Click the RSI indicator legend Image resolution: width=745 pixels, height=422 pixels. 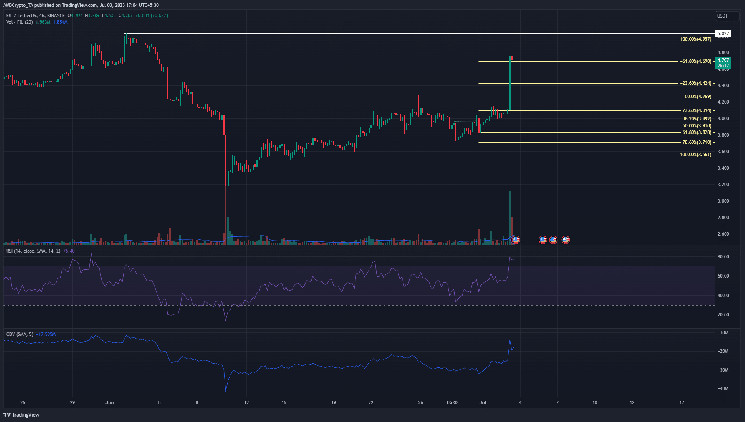pyautogui.click(x=40, y=250)
